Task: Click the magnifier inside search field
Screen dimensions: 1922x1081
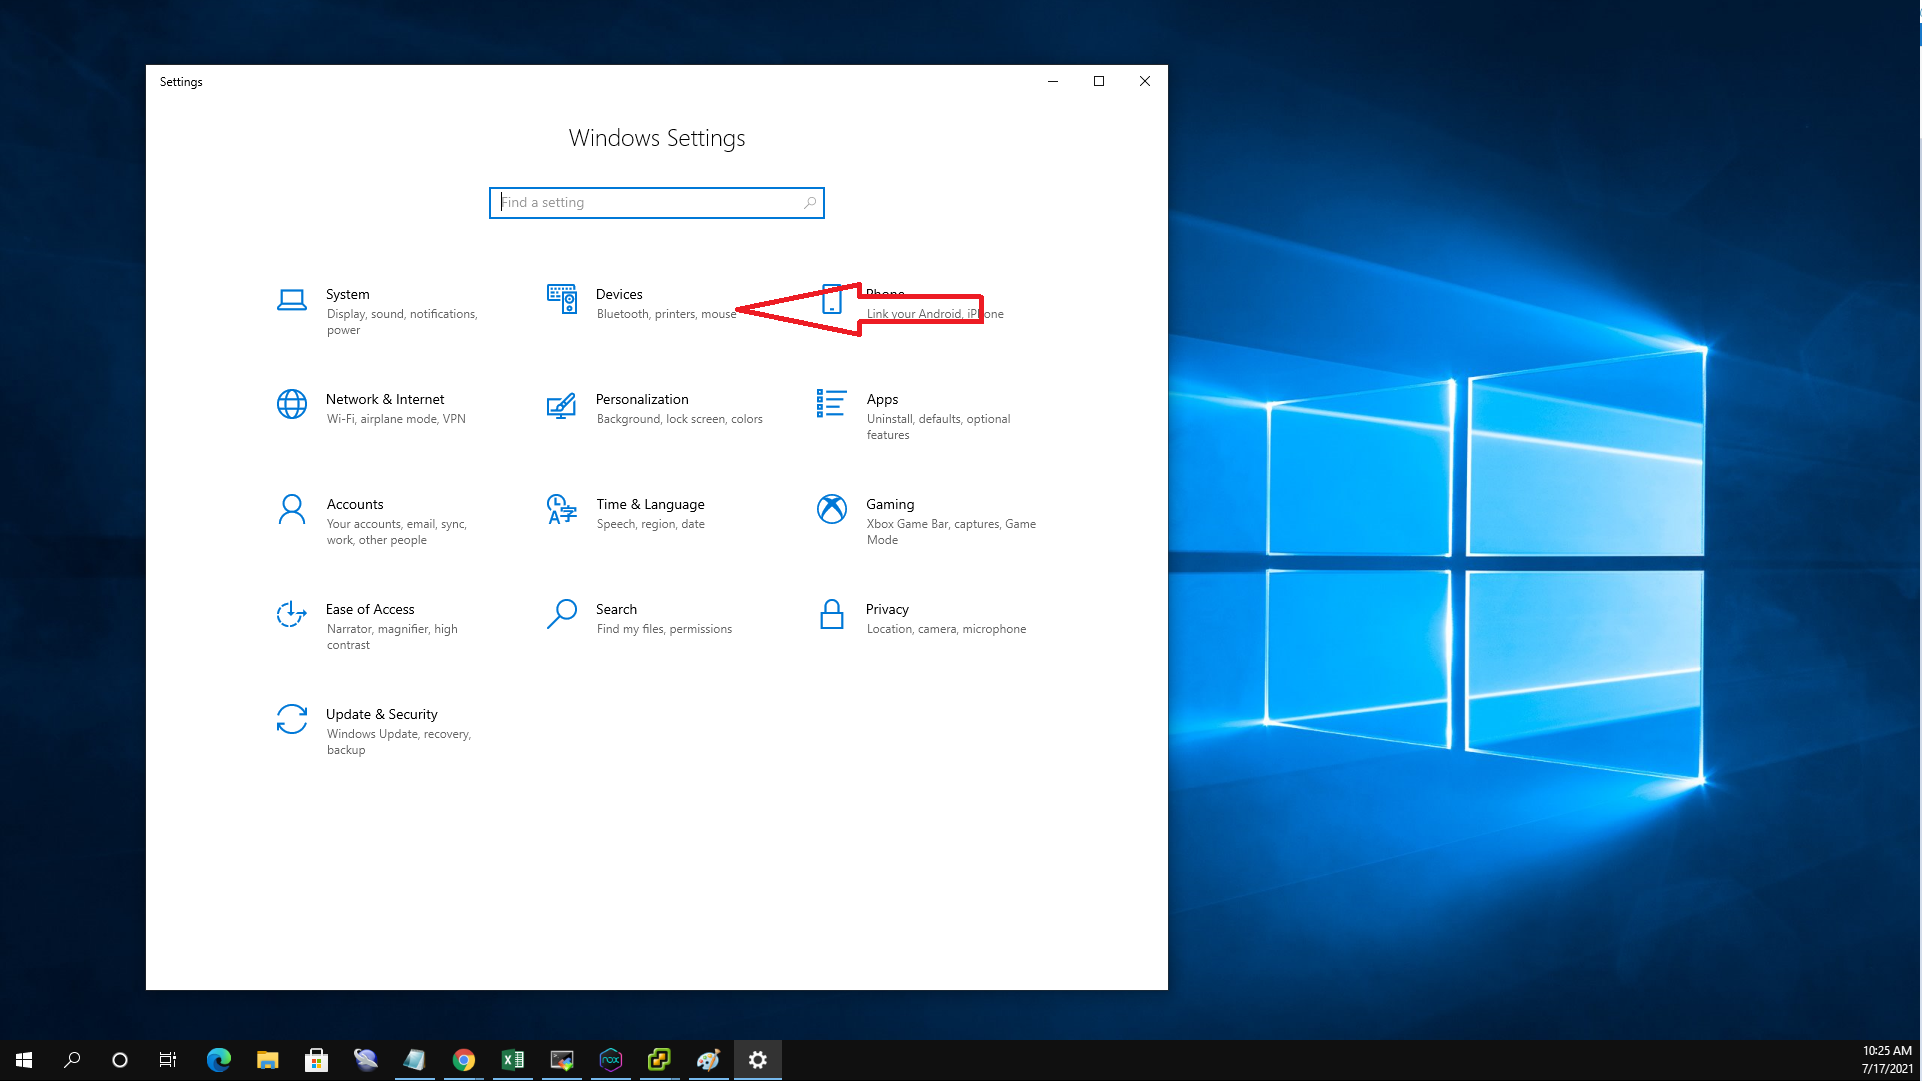Action: pos(810,203)
